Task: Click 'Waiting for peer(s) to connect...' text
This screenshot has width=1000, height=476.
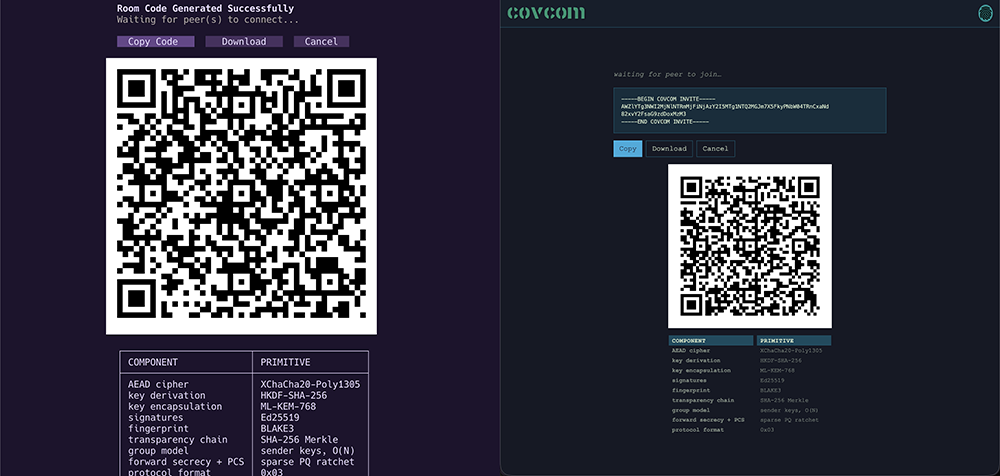Action: coord(208,20)
